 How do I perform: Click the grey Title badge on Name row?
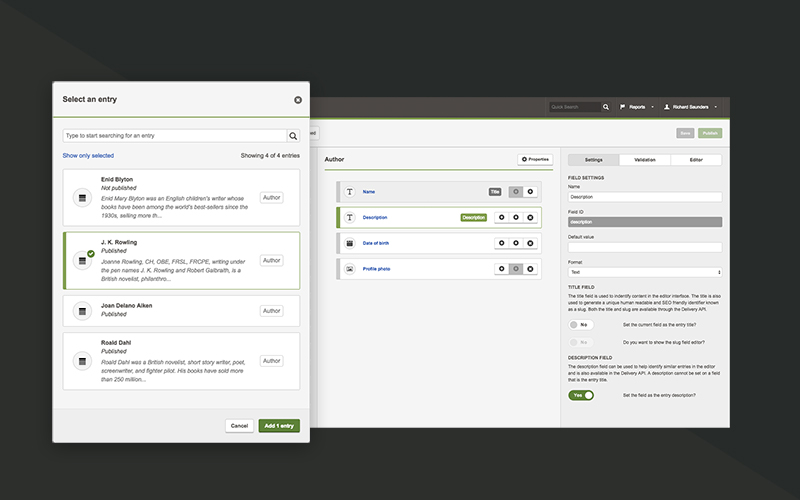495,192
